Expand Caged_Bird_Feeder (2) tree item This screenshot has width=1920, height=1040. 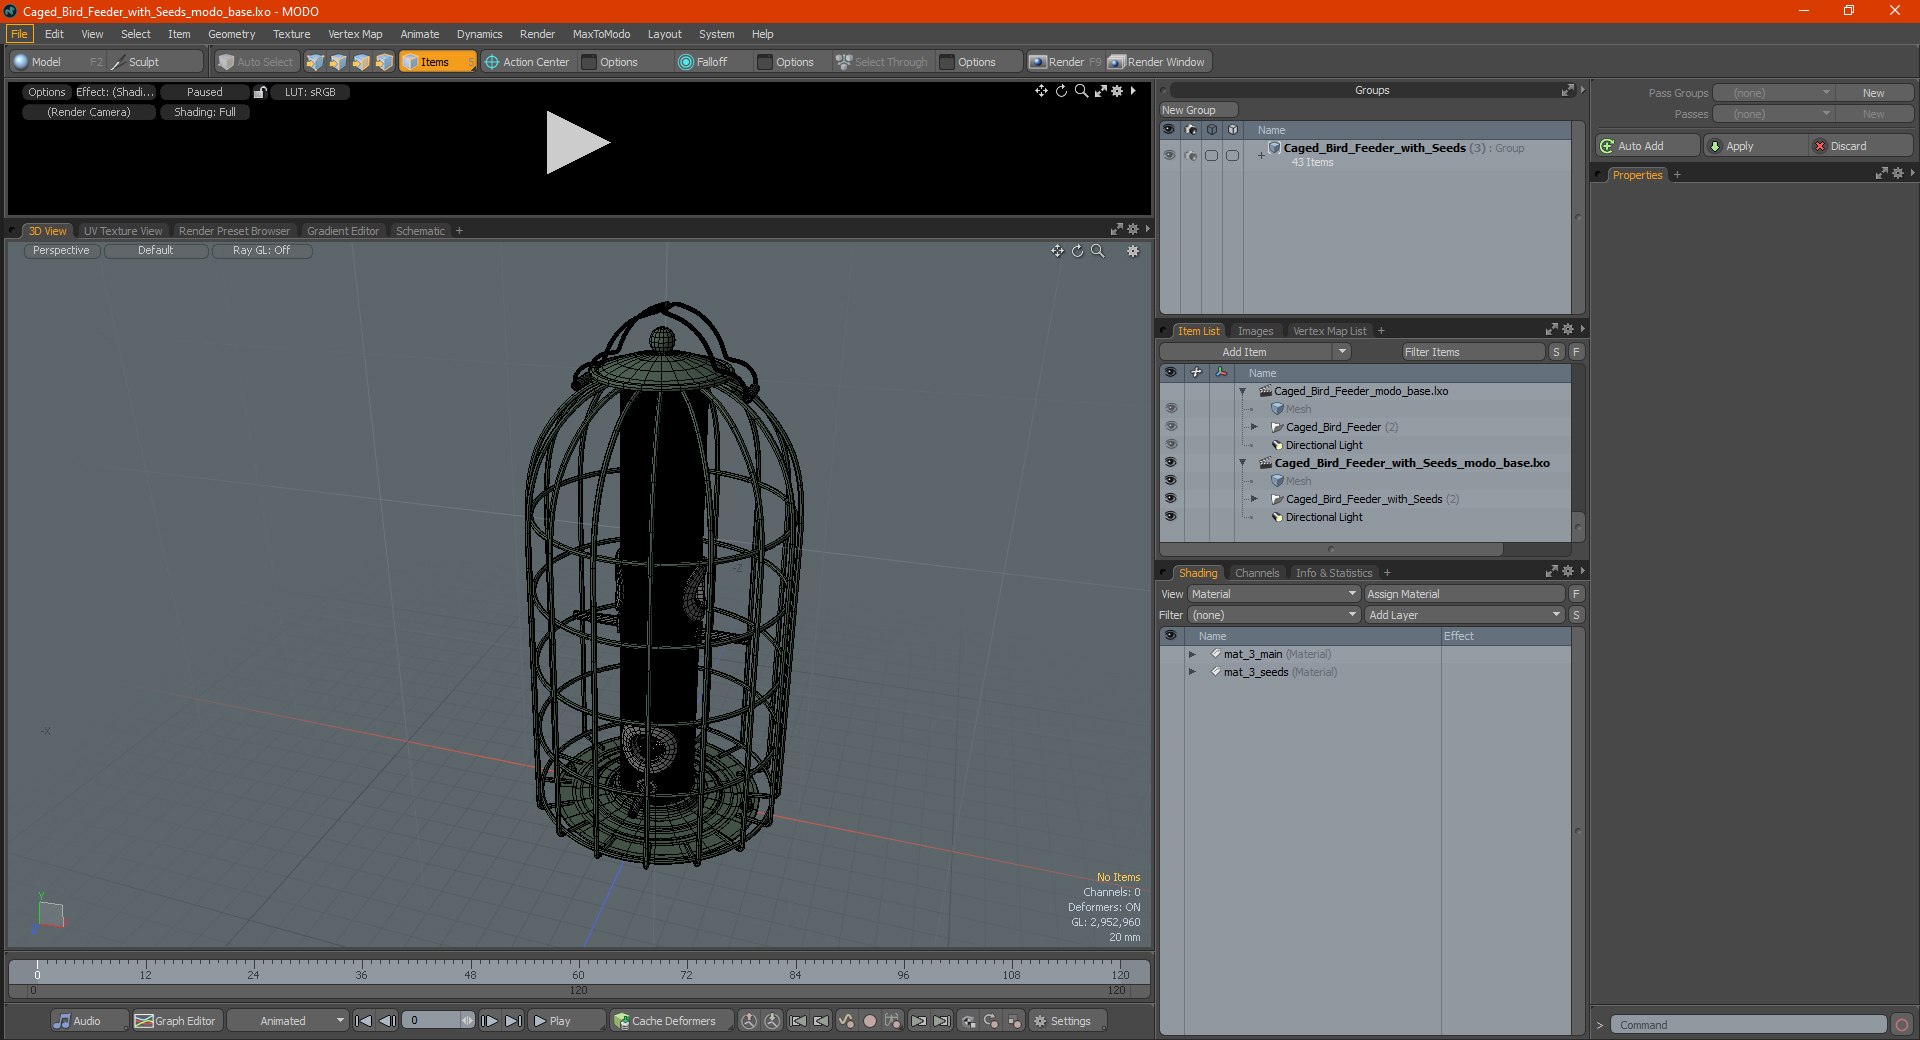click(x=1255, y=427)
